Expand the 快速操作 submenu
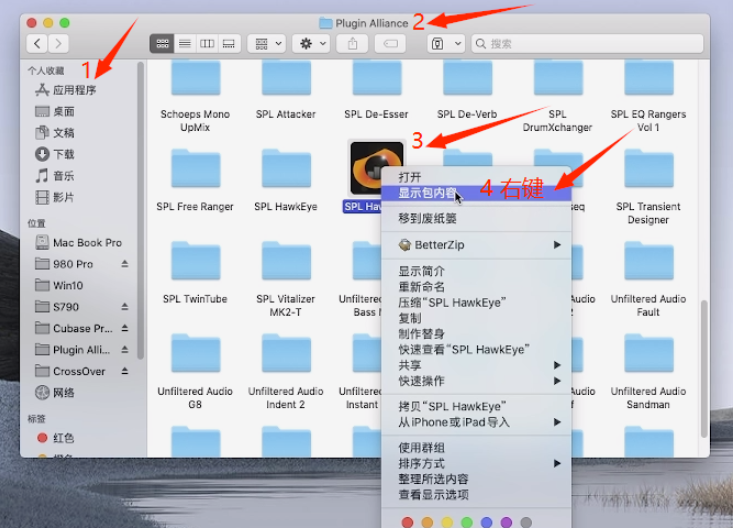 tap(476, 381)
